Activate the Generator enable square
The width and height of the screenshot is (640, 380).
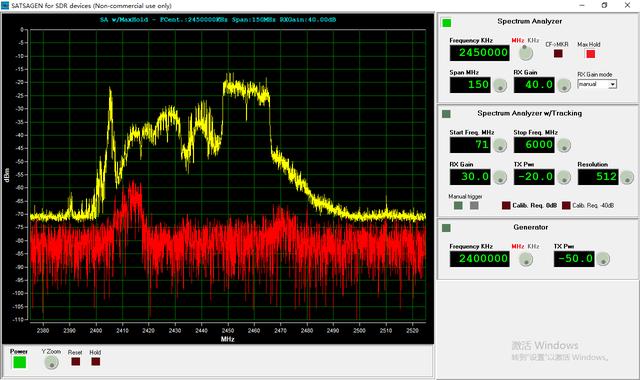pos(446,228)
